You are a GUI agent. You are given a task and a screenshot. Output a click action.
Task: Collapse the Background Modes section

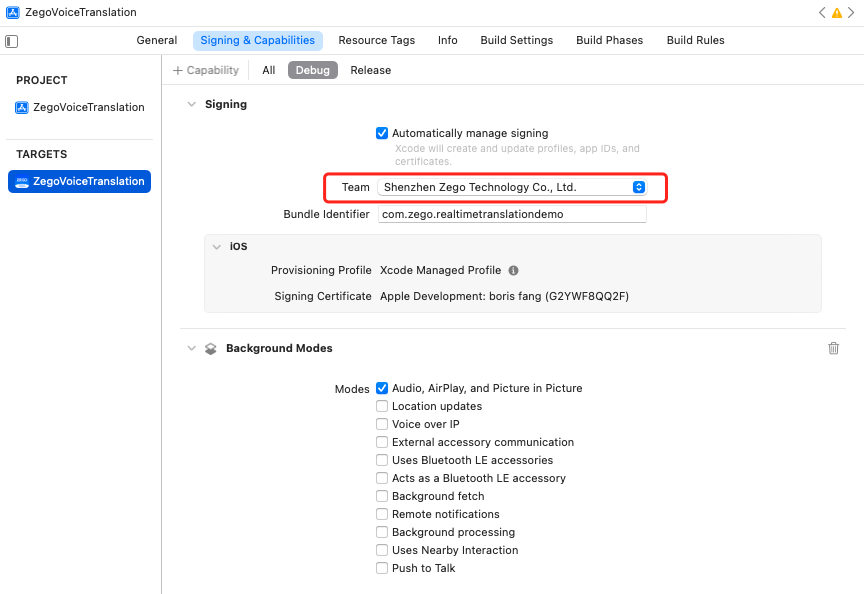192,348
